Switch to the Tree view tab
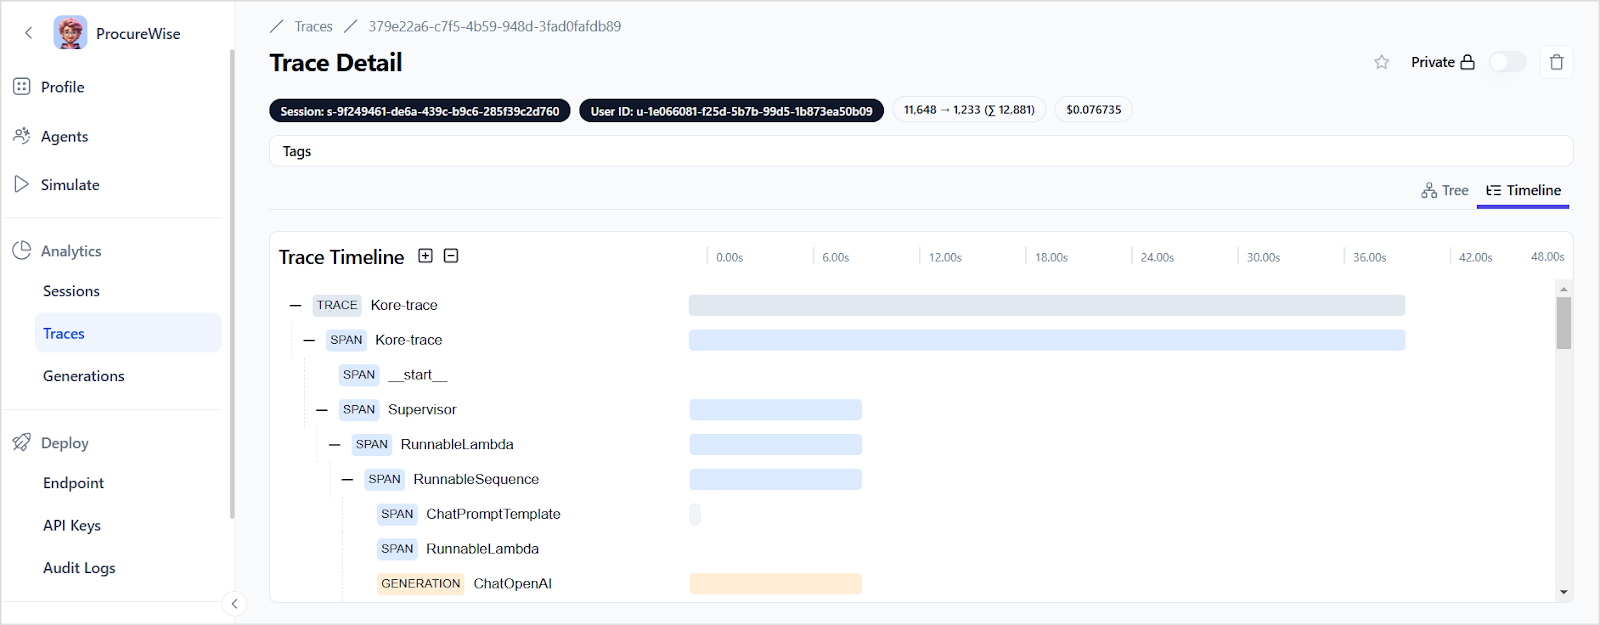 click(x=1445, y=190)
